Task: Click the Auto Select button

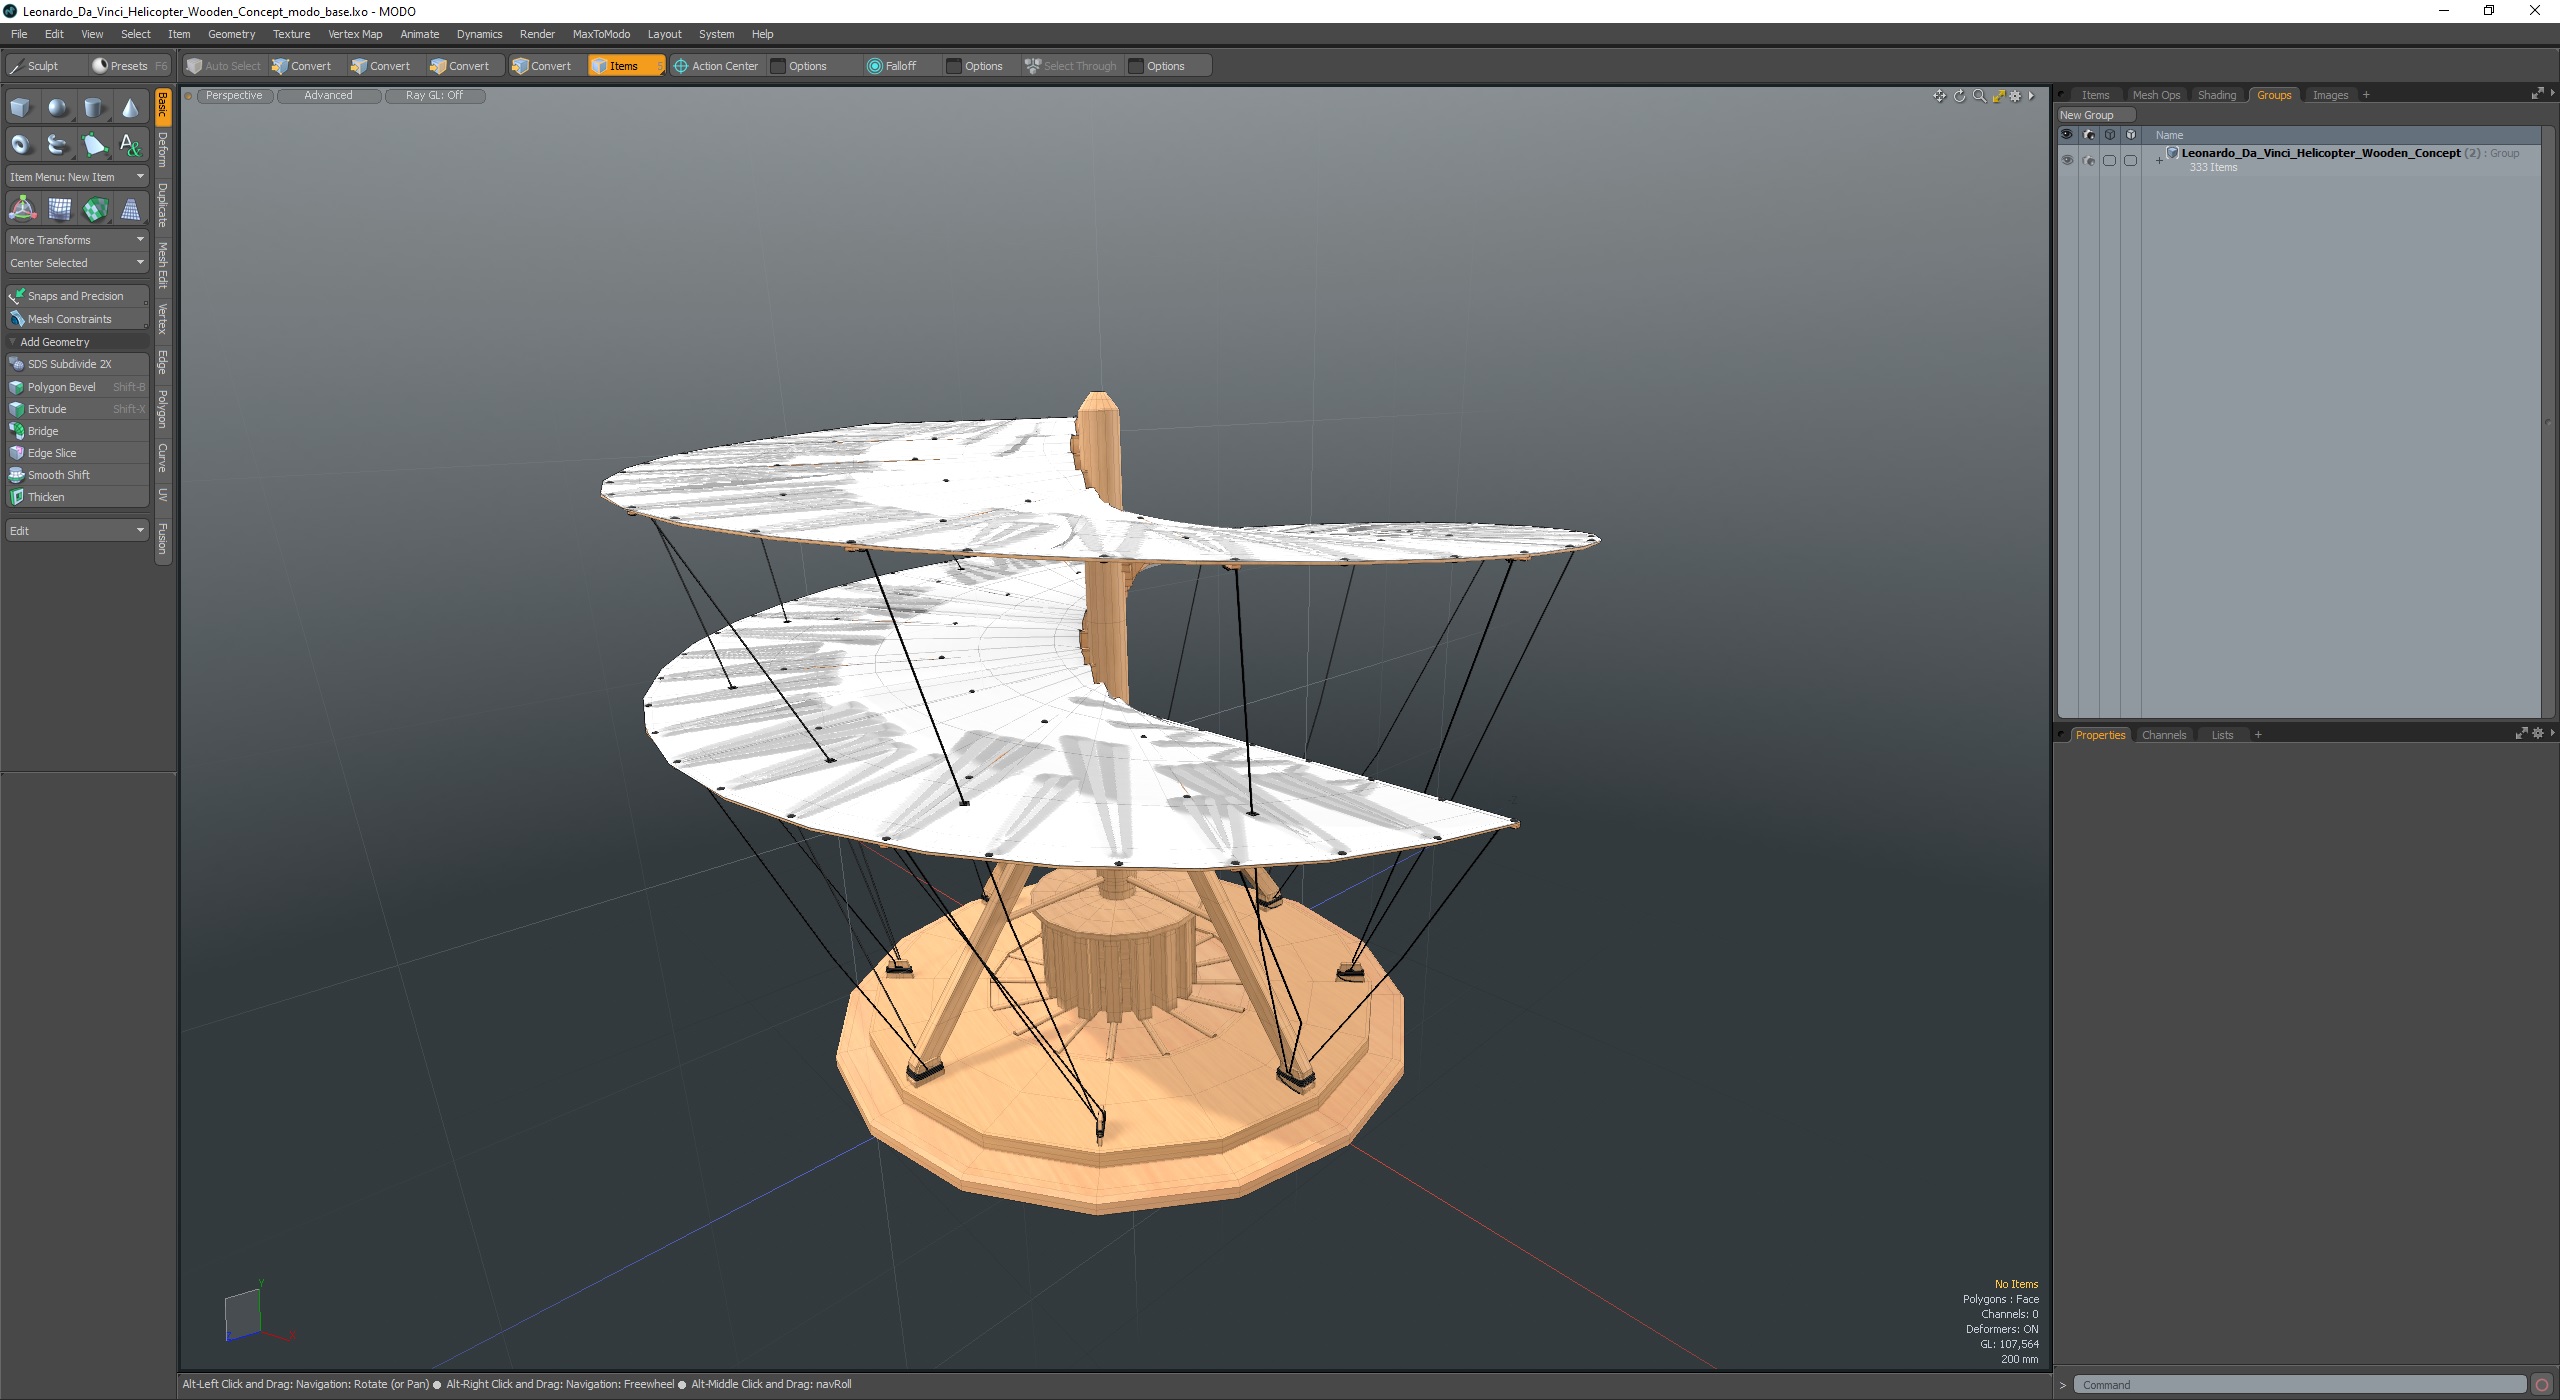Action: [224, 66]
